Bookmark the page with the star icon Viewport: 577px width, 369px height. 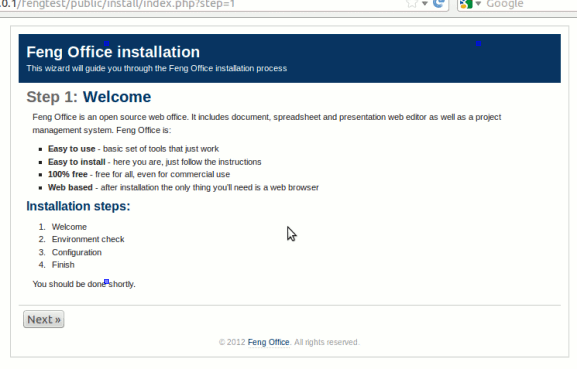pyautogui.click(x=412, y=4)
